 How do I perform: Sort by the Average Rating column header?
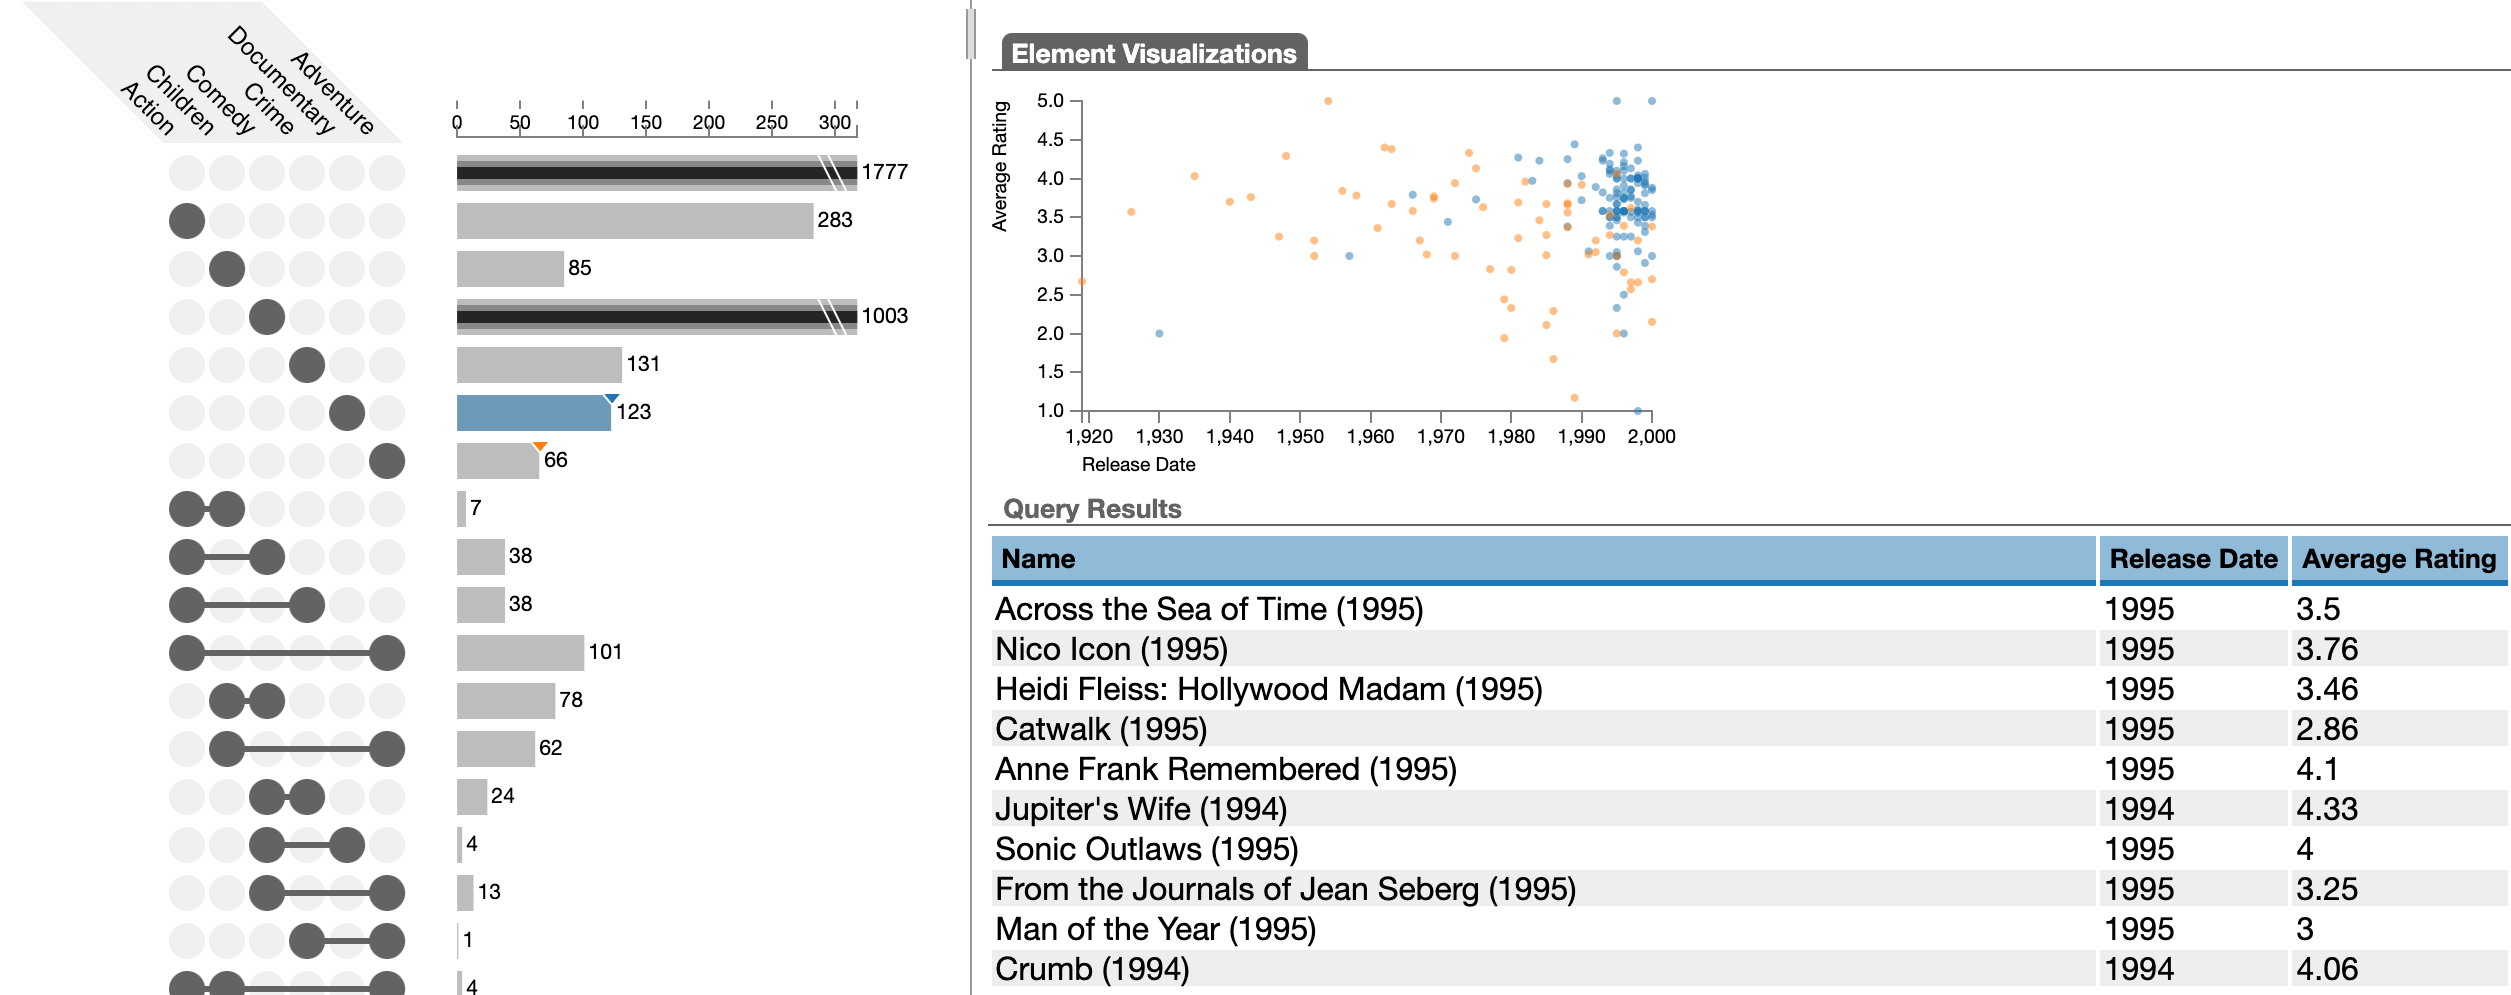coord(2398,559)
